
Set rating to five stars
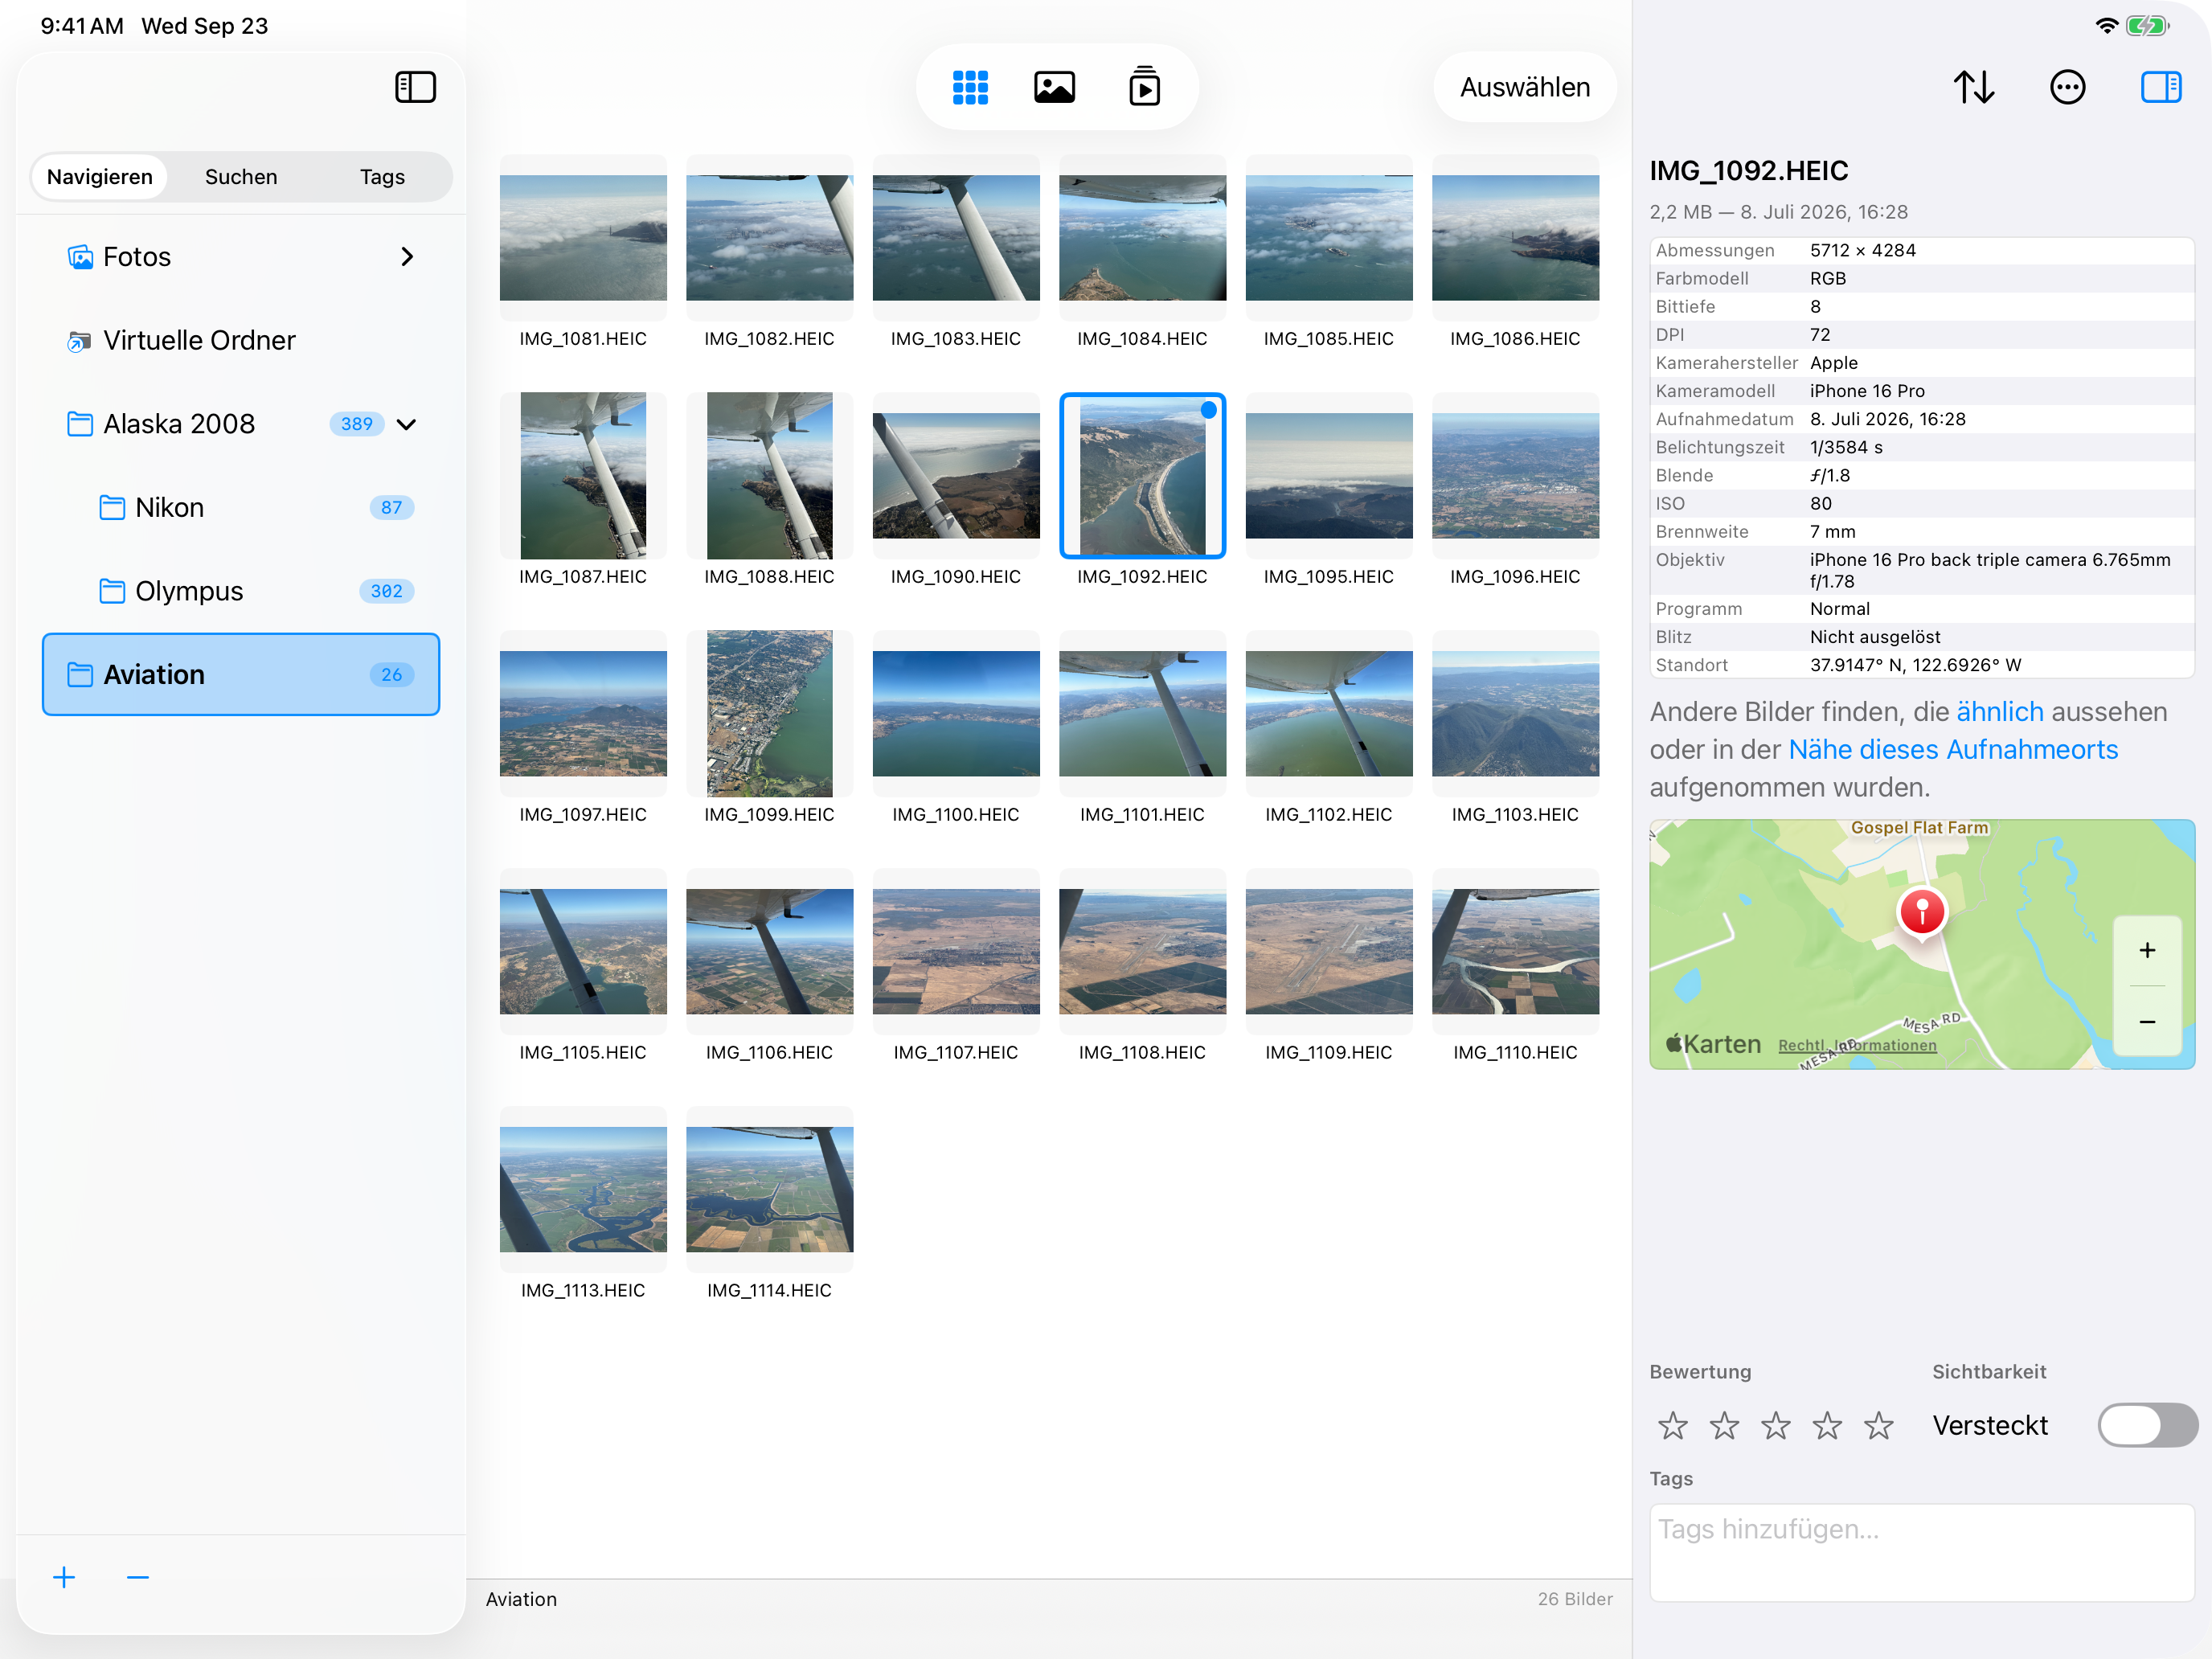(x=1878, y=1425)
